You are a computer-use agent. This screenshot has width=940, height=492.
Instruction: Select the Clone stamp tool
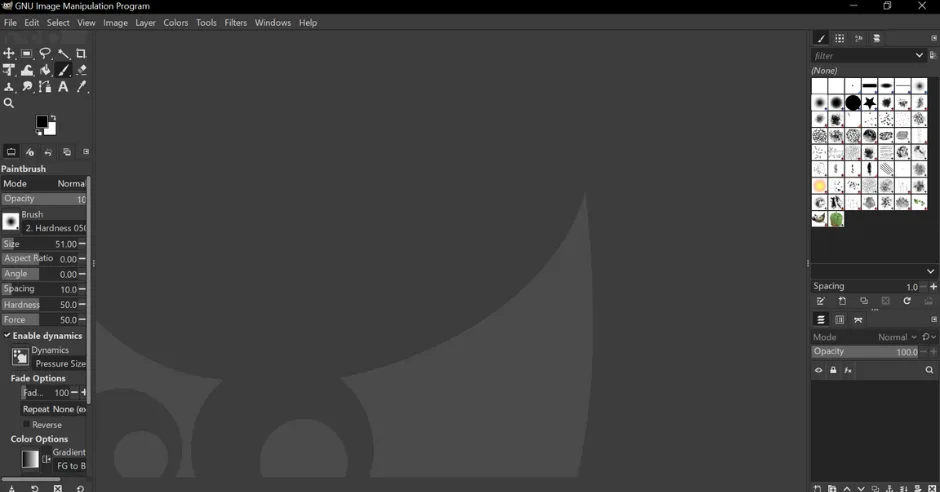pos(8,87)
